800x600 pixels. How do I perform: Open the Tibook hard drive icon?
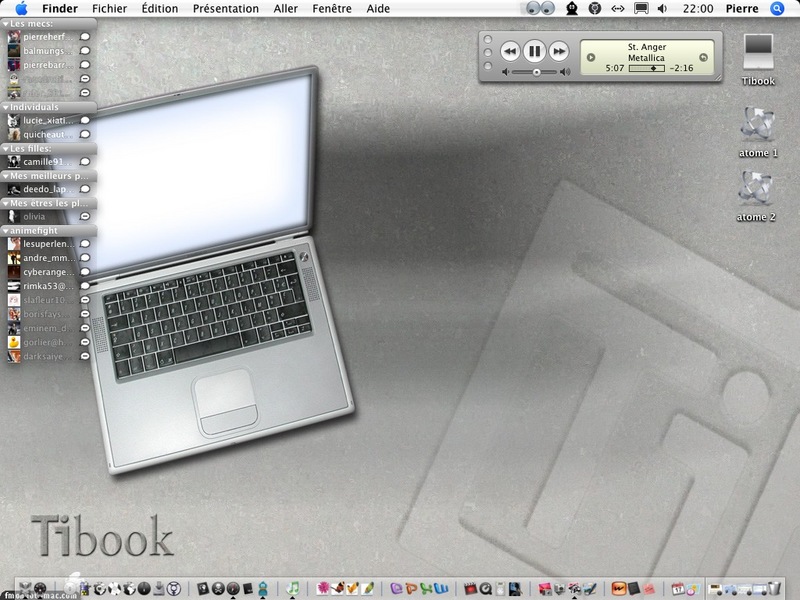click(758, 59)
